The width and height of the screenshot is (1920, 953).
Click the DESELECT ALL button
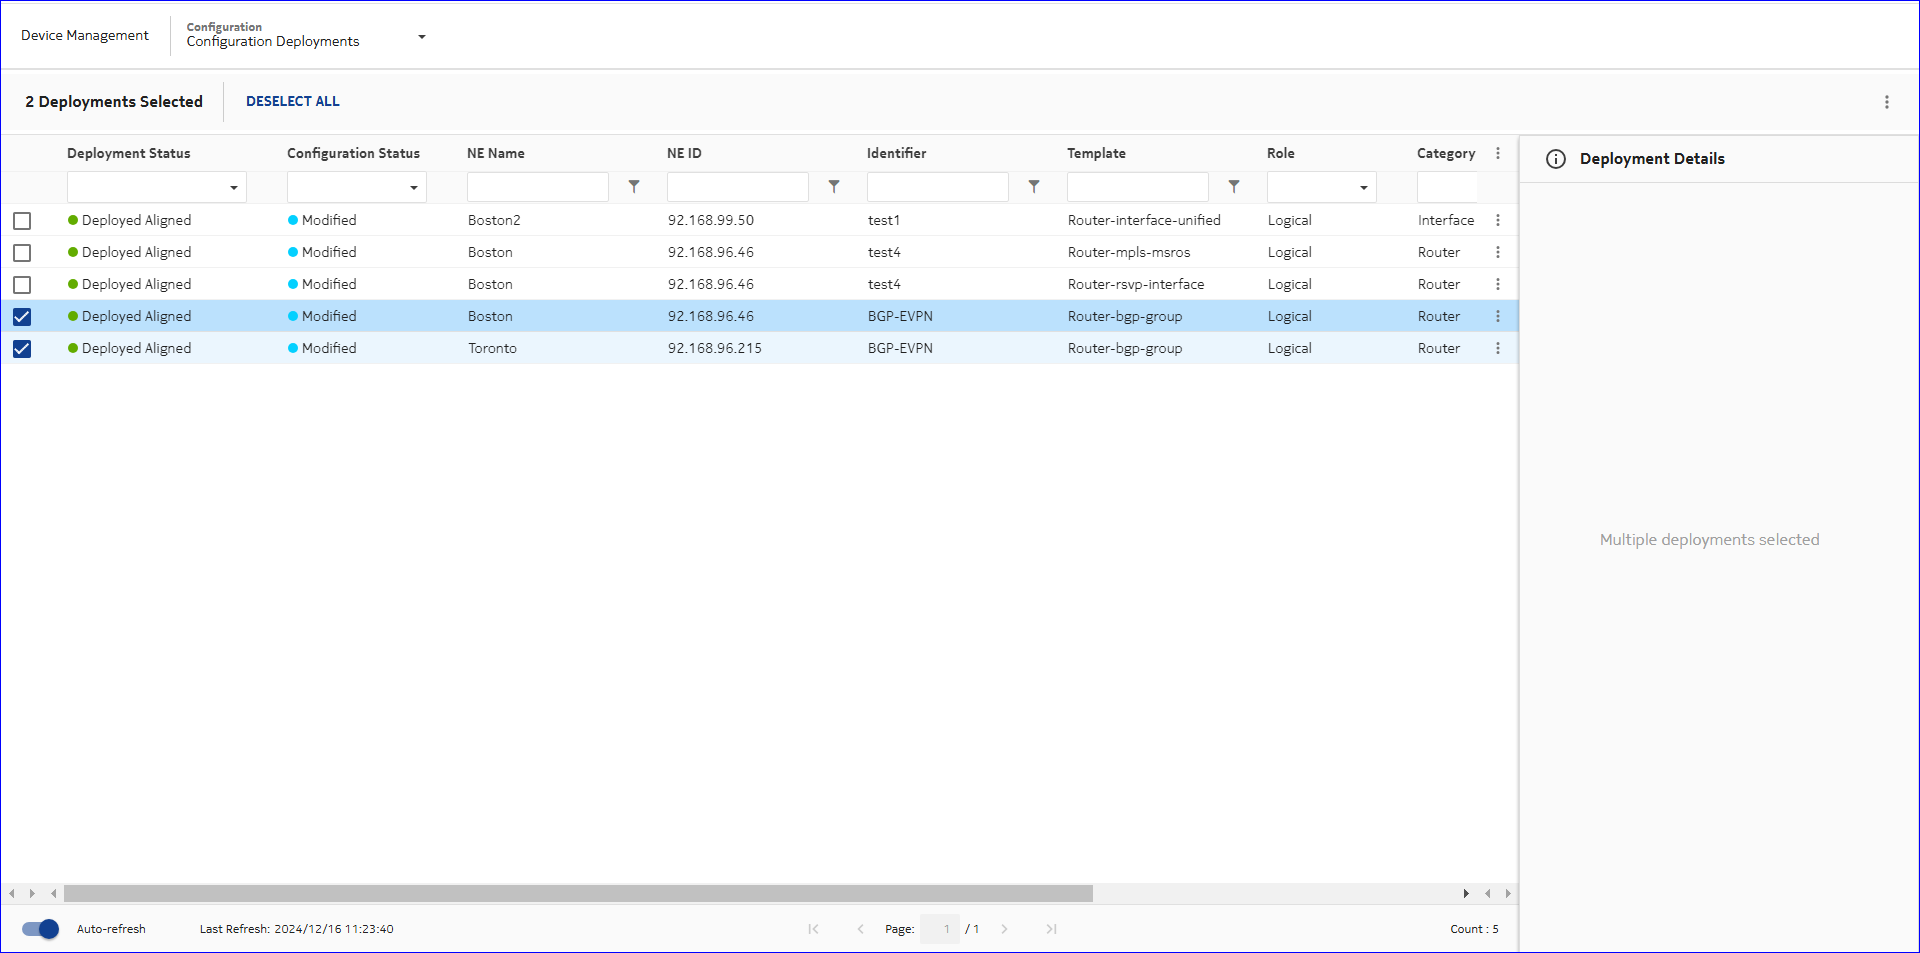click(292, 101)
